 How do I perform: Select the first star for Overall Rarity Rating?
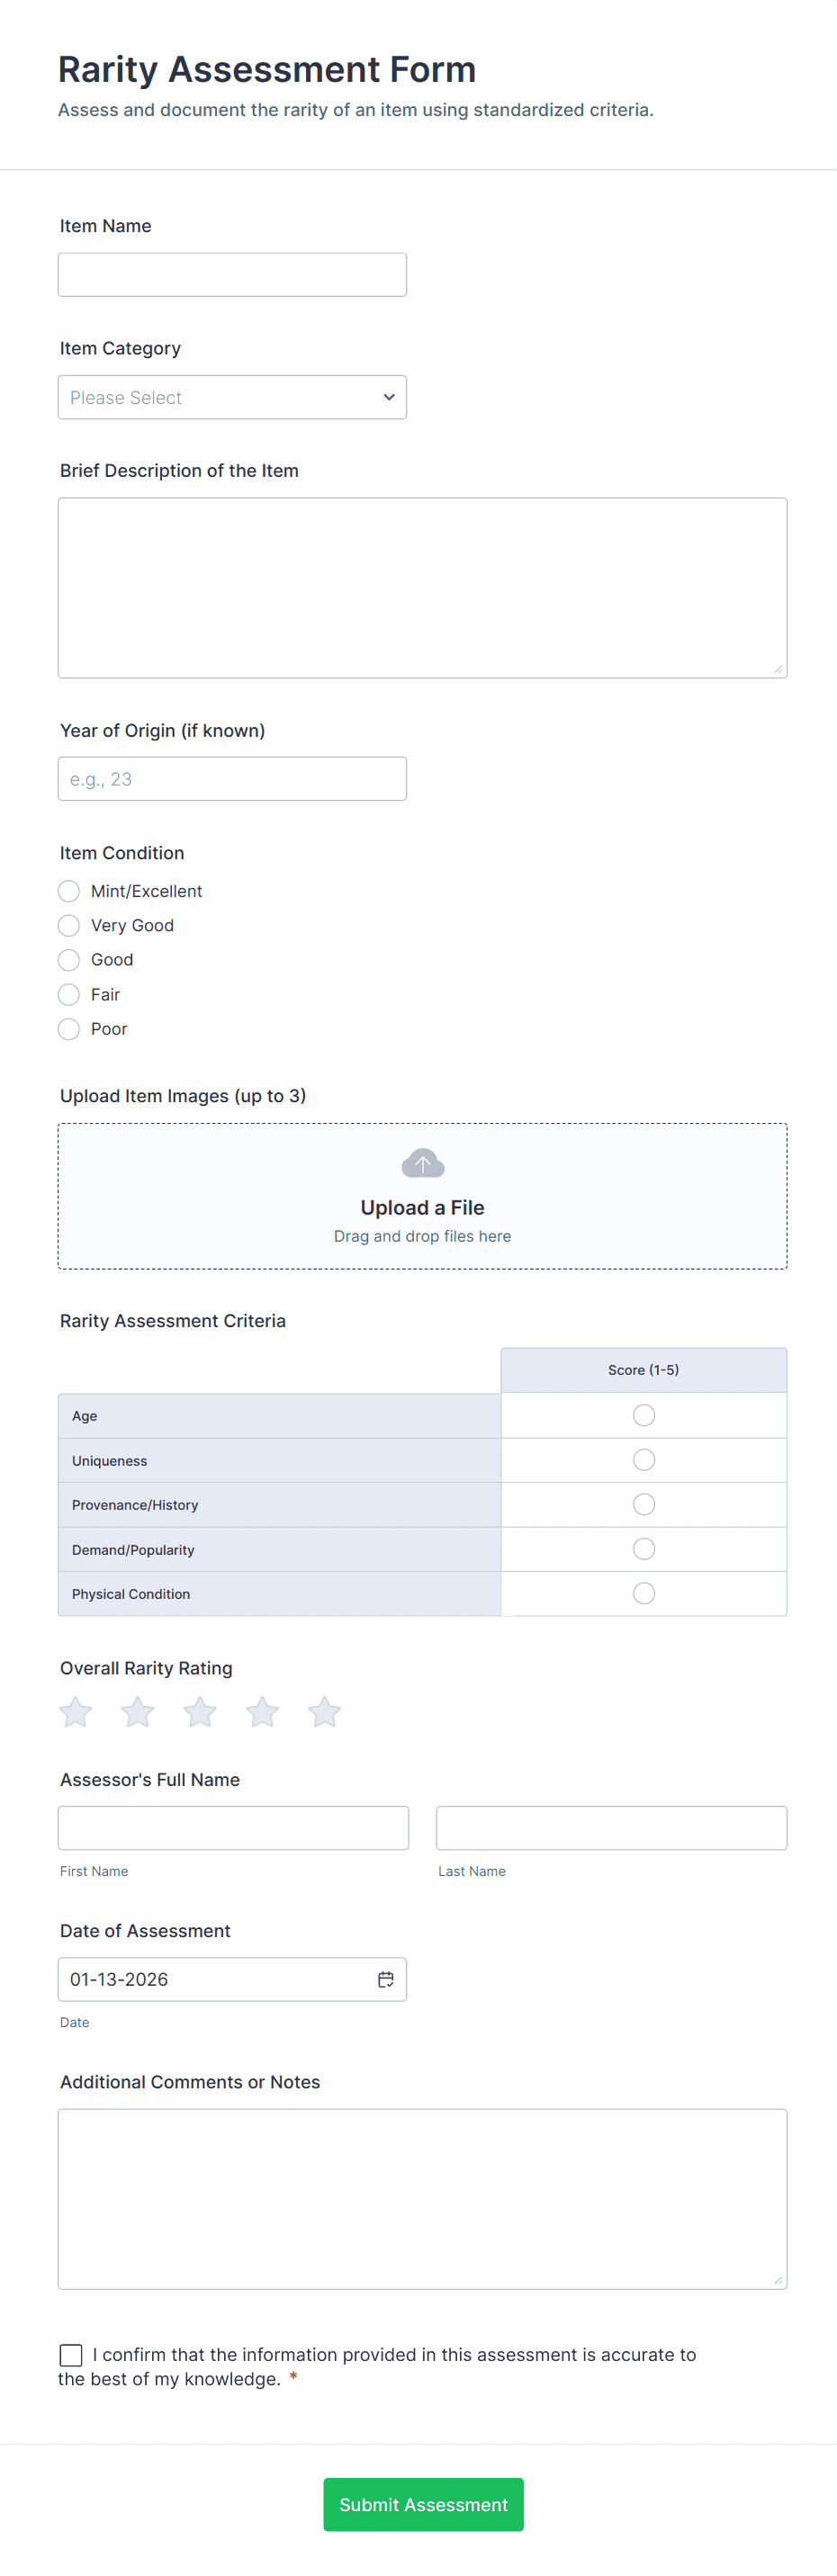coord(75,1712)
